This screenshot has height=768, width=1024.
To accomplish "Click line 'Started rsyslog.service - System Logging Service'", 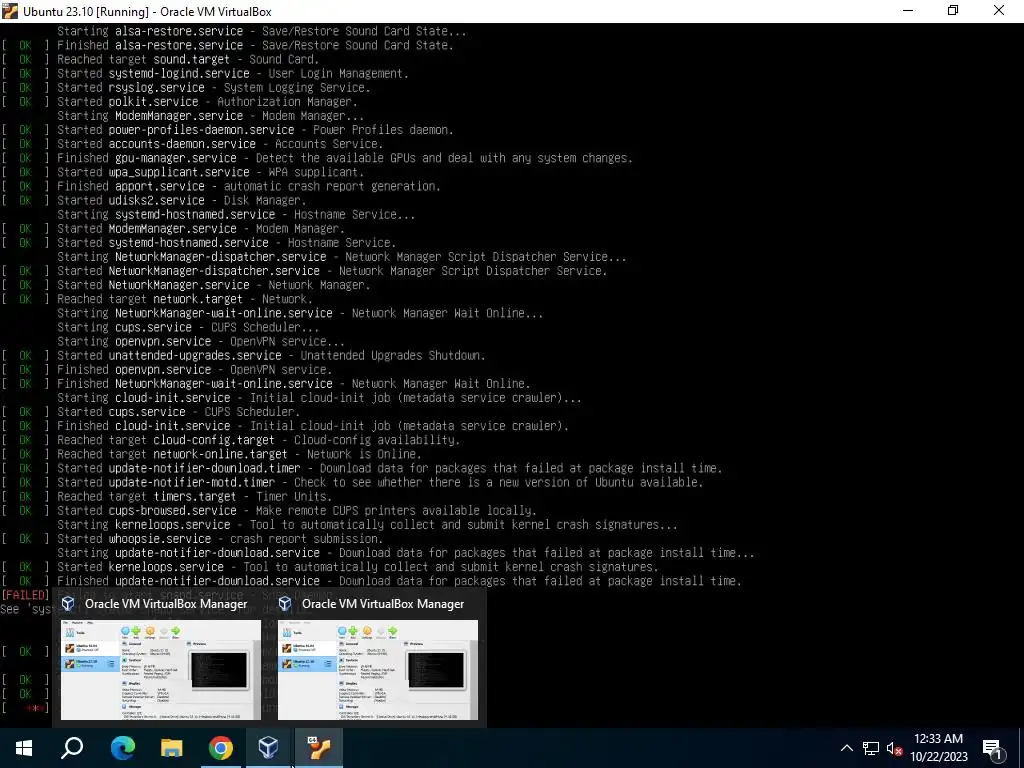I will pos(214,88).
